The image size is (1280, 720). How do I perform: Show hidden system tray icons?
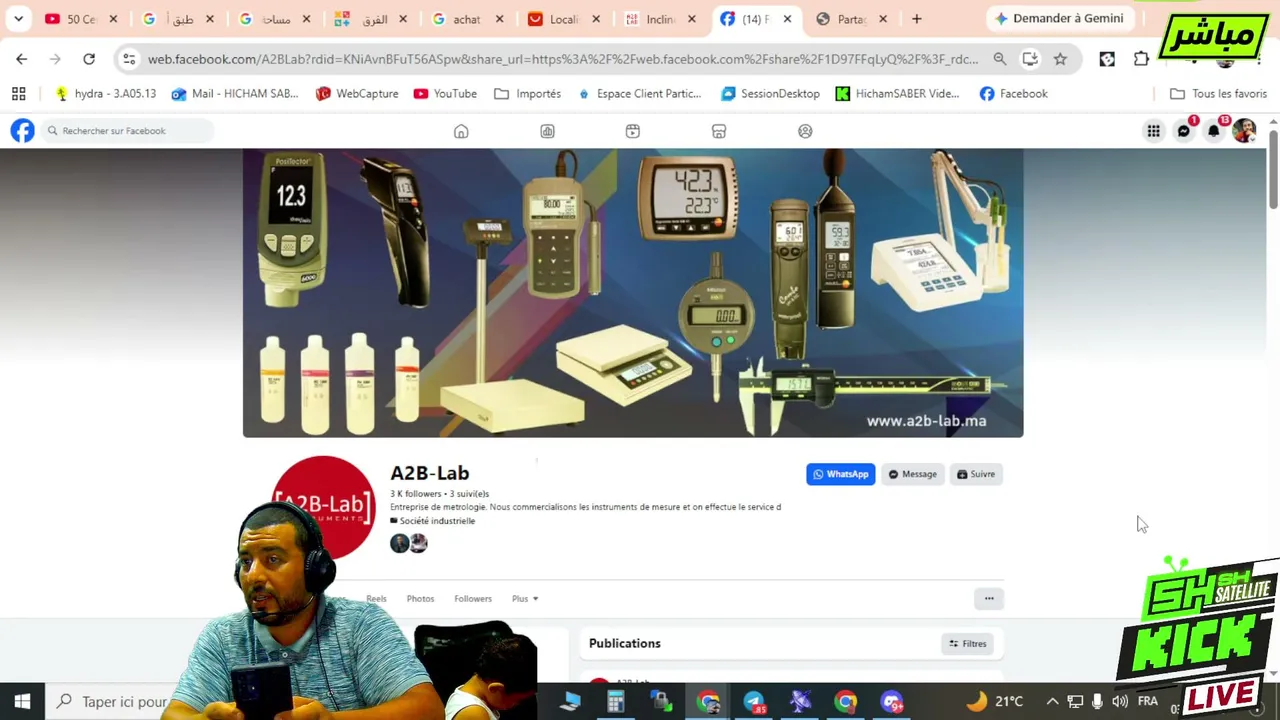(1052, 702)
